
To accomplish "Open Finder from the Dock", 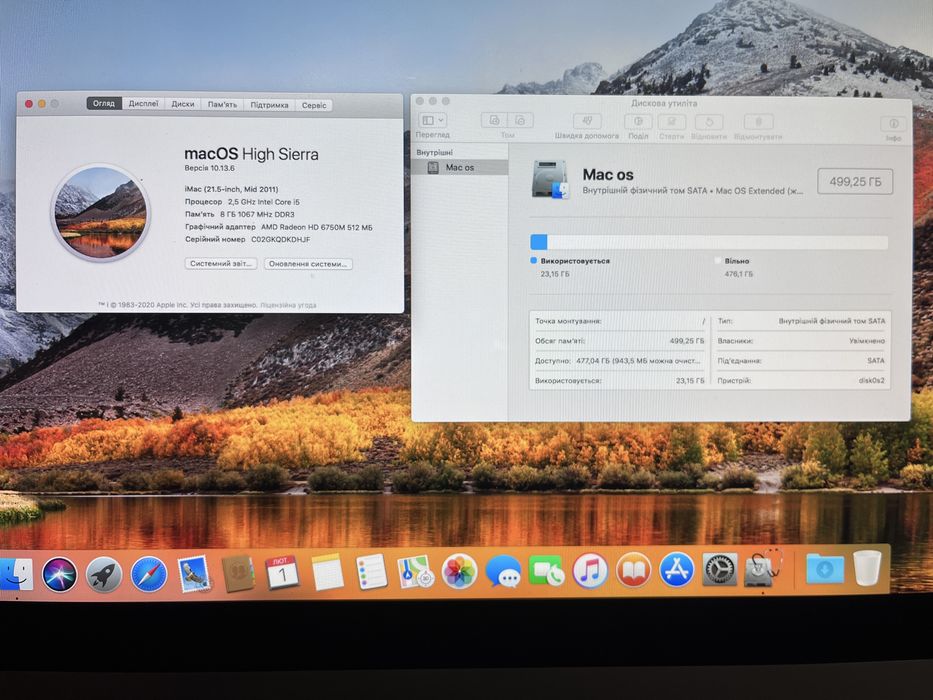I will pyautogui.click(x=15, y=574).
